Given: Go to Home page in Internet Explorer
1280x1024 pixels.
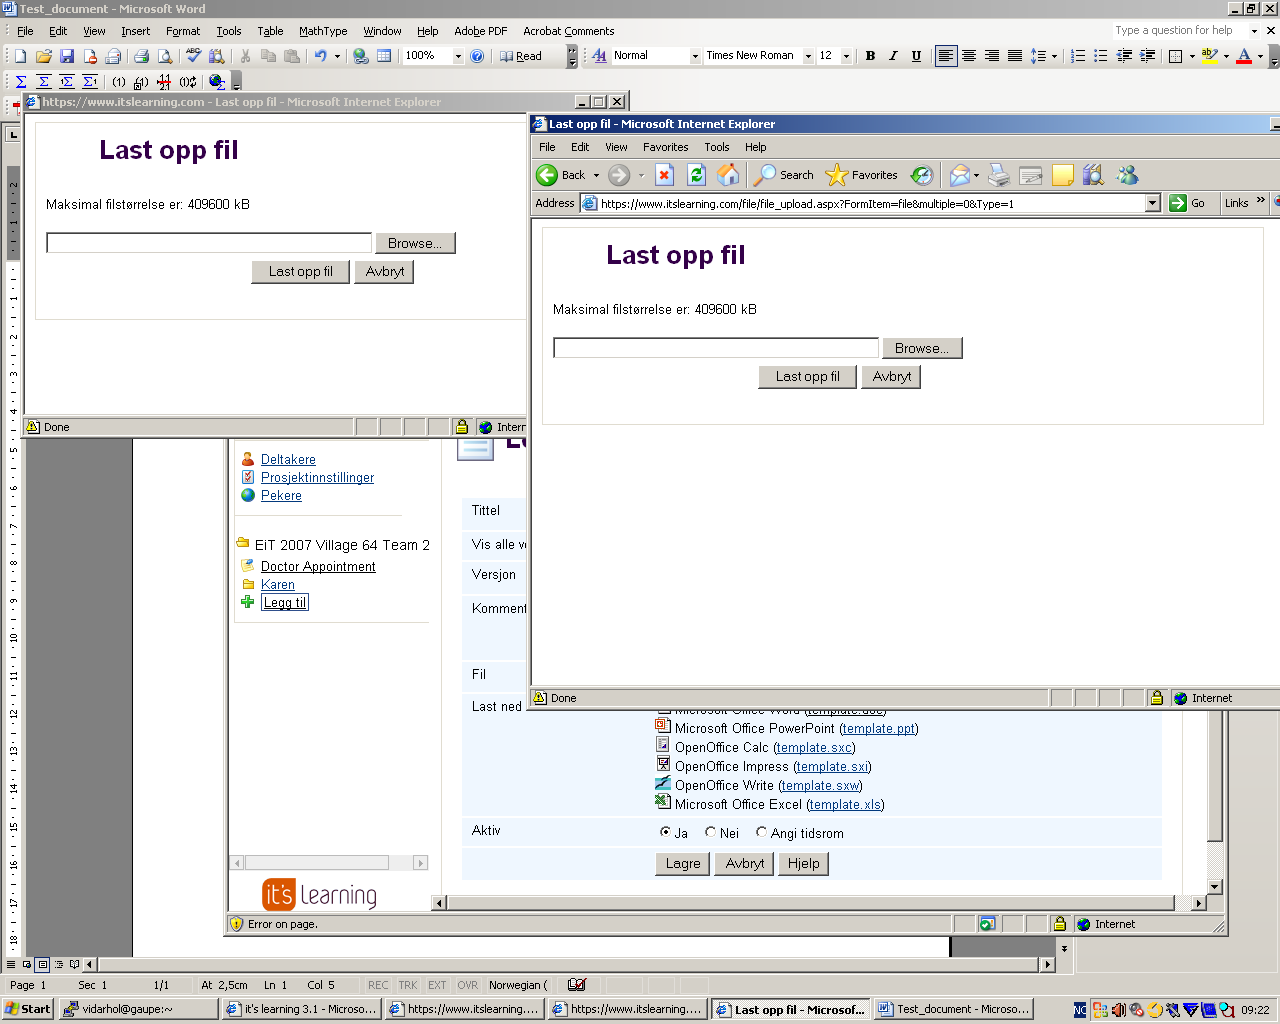Looking at the screenshot, I should tap(729, 175).
